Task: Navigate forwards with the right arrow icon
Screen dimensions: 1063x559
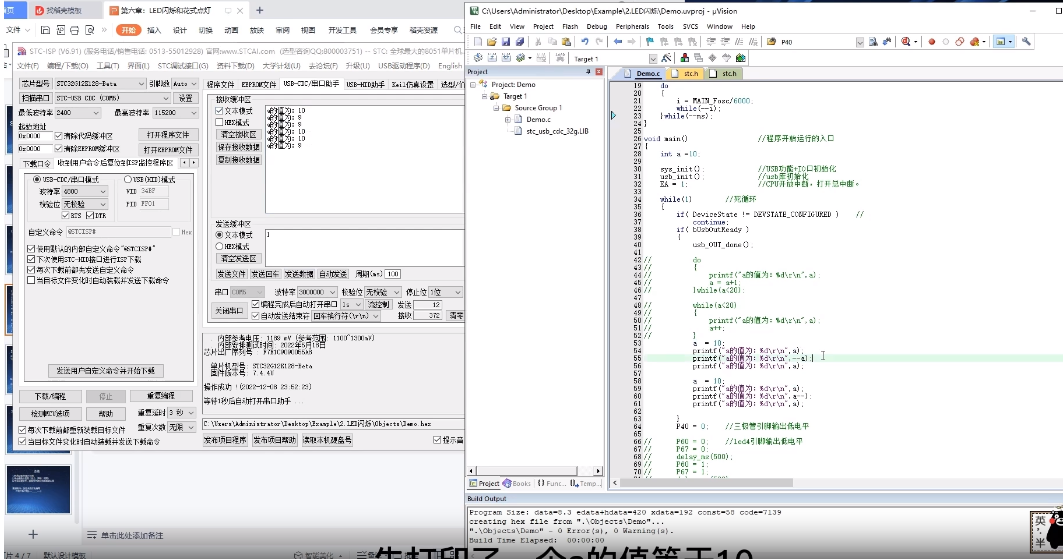Action: tap(631, 42)
